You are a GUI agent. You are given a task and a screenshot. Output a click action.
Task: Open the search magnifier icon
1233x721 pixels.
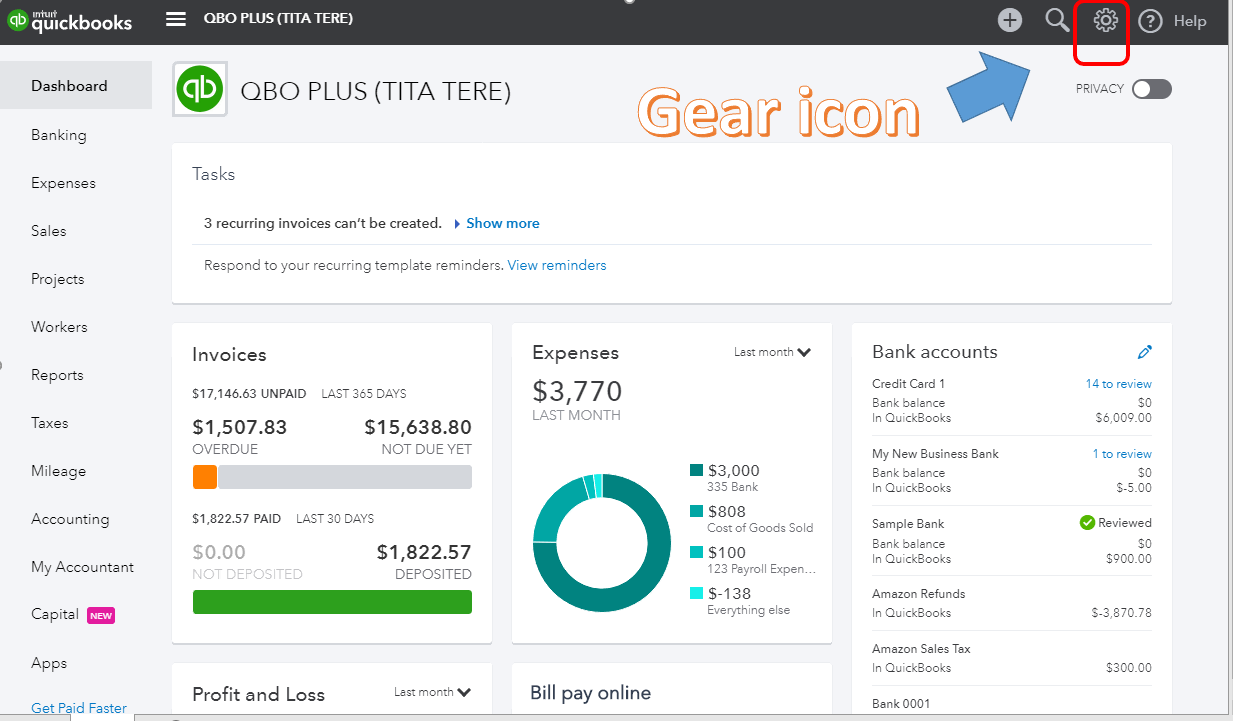1057,20
